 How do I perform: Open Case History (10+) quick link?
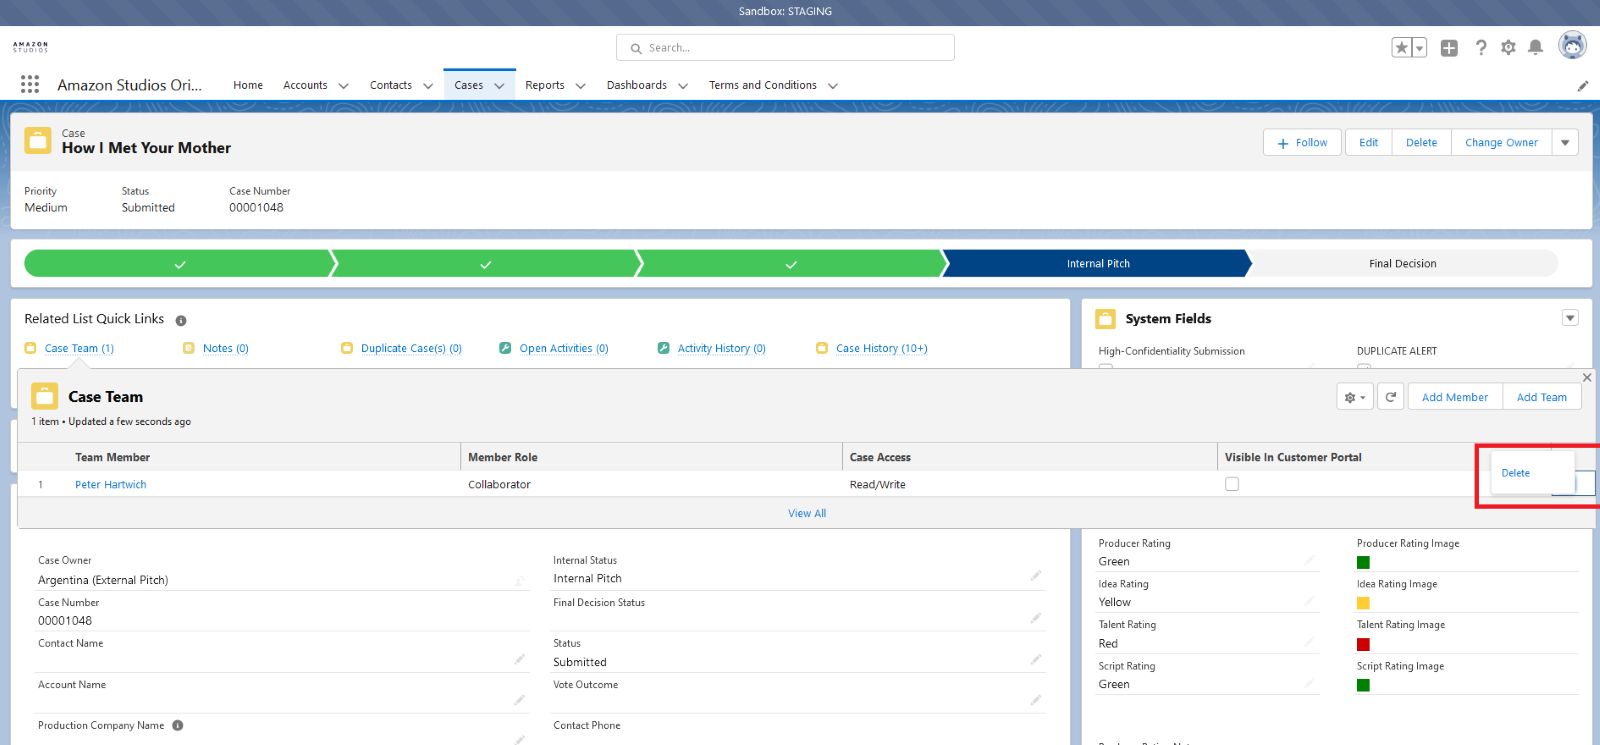(x=881, y=349)
